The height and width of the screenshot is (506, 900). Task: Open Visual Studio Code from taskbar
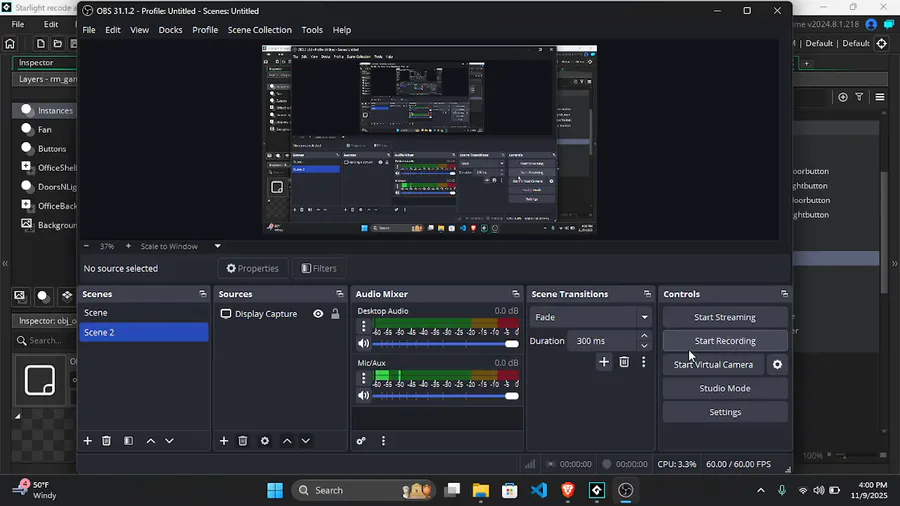point(539,491)
